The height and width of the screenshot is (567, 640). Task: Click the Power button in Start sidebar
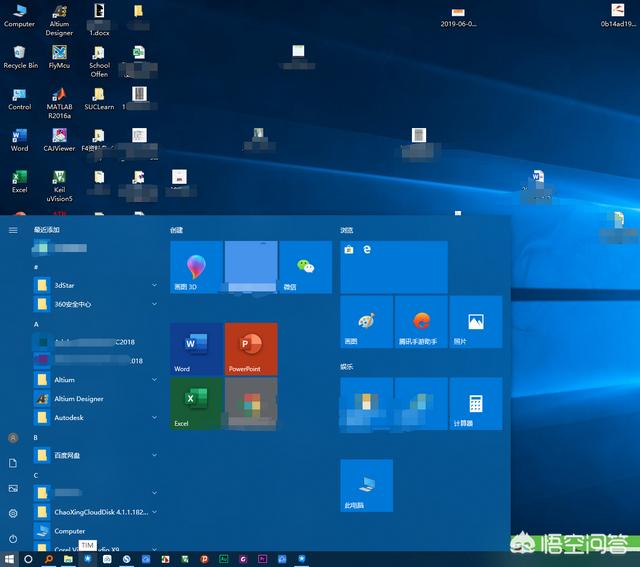[13, 537]
